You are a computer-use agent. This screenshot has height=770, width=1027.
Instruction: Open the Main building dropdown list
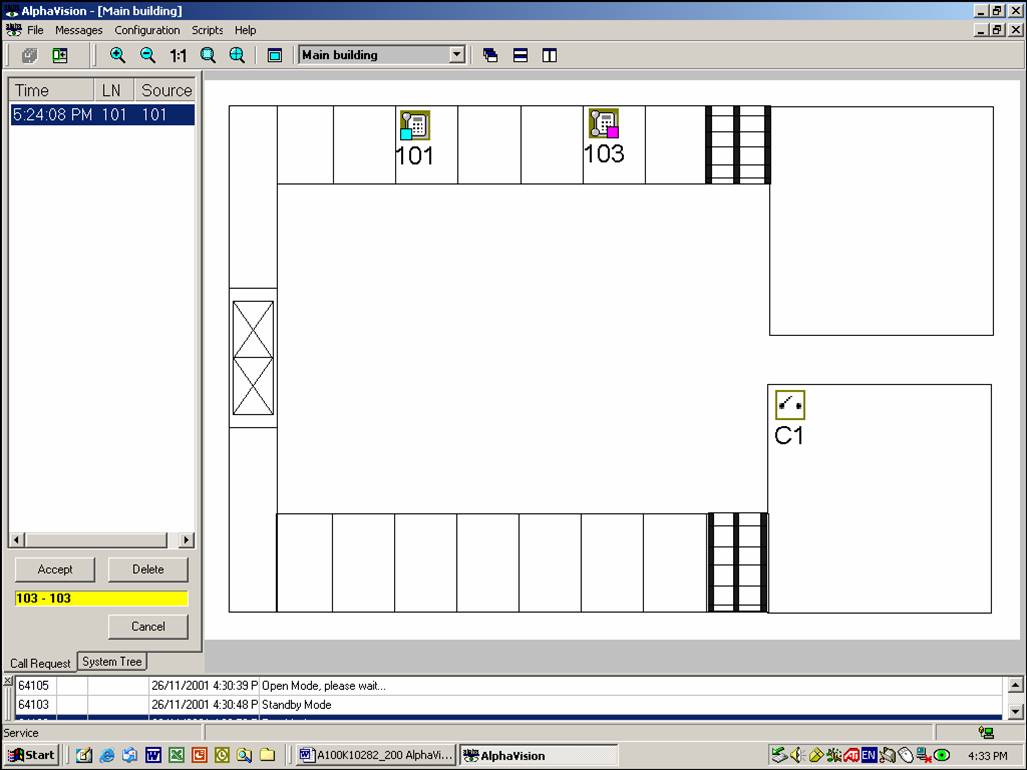click(457, 55)
